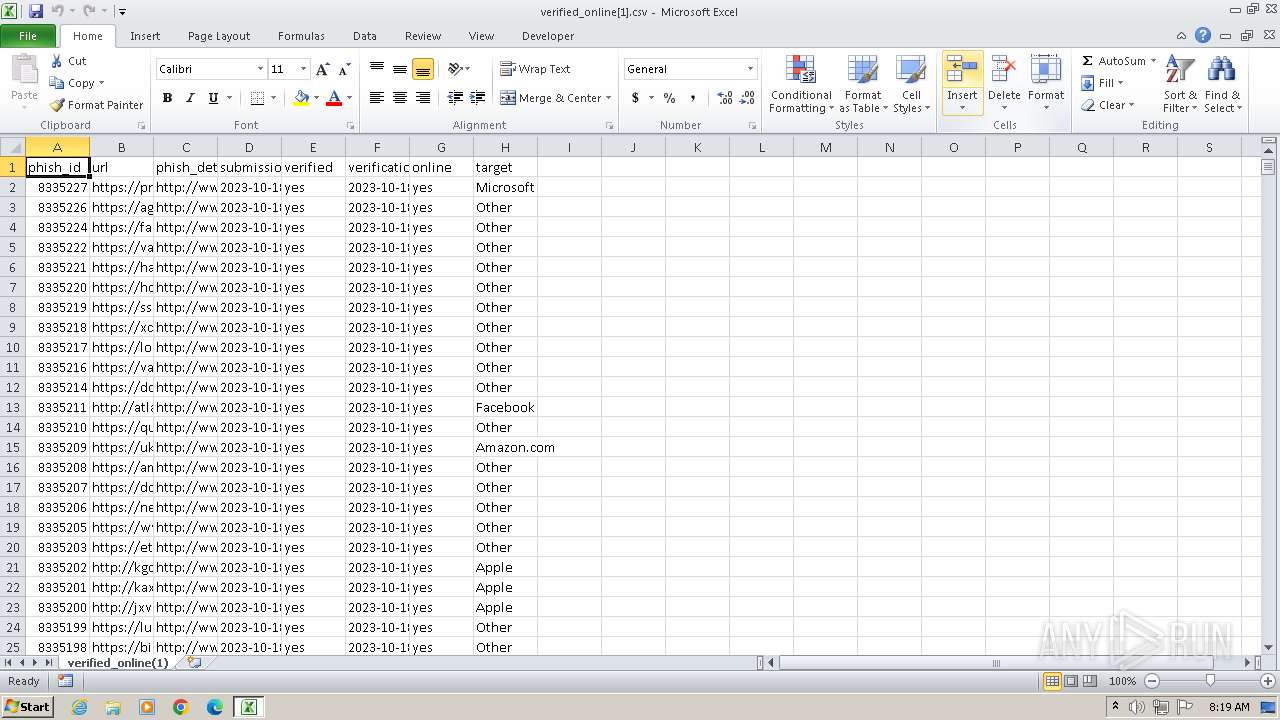Switch to the Insert tab
Viewport: 1280px width, 720px height.
[145, 36]
